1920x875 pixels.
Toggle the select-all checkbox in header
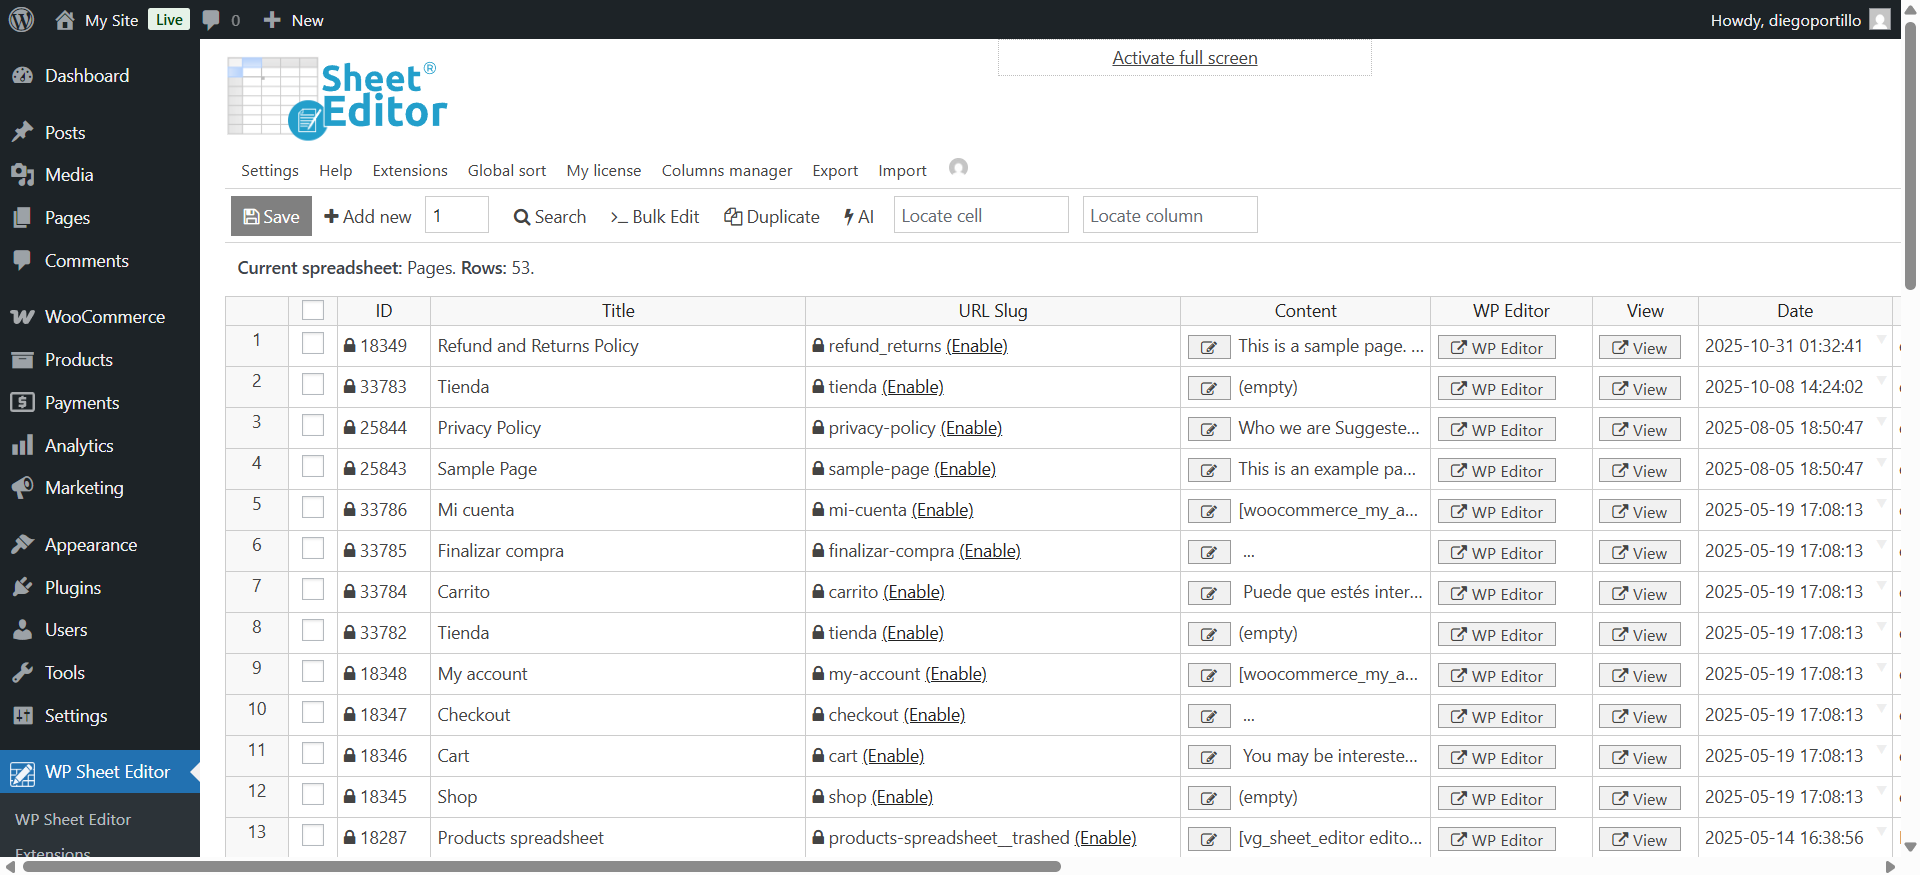pos(313,311)
